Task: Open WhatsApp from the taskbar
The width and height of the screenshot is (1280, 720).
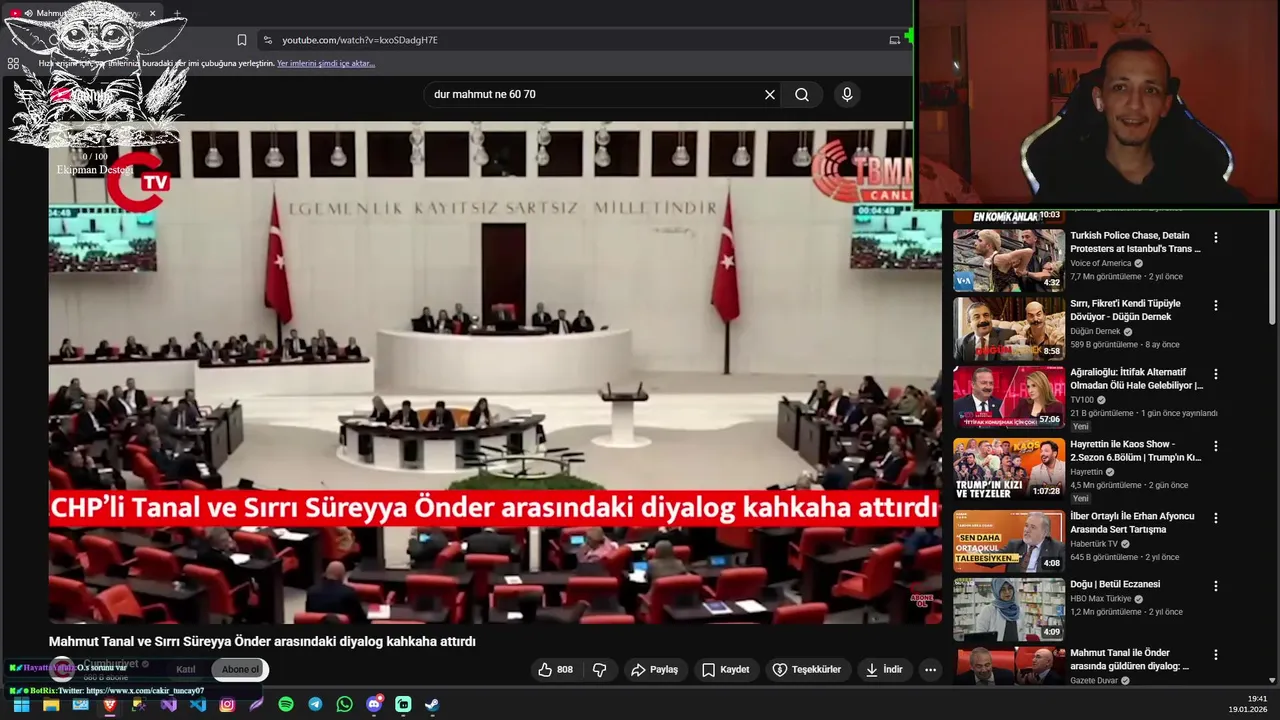Action: [344, 704]
